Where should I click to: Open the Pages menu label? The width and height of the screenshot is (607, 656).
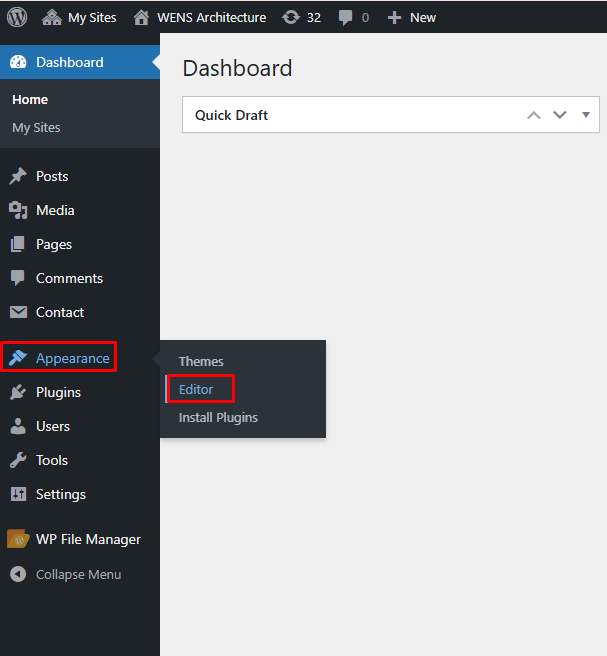54,244
